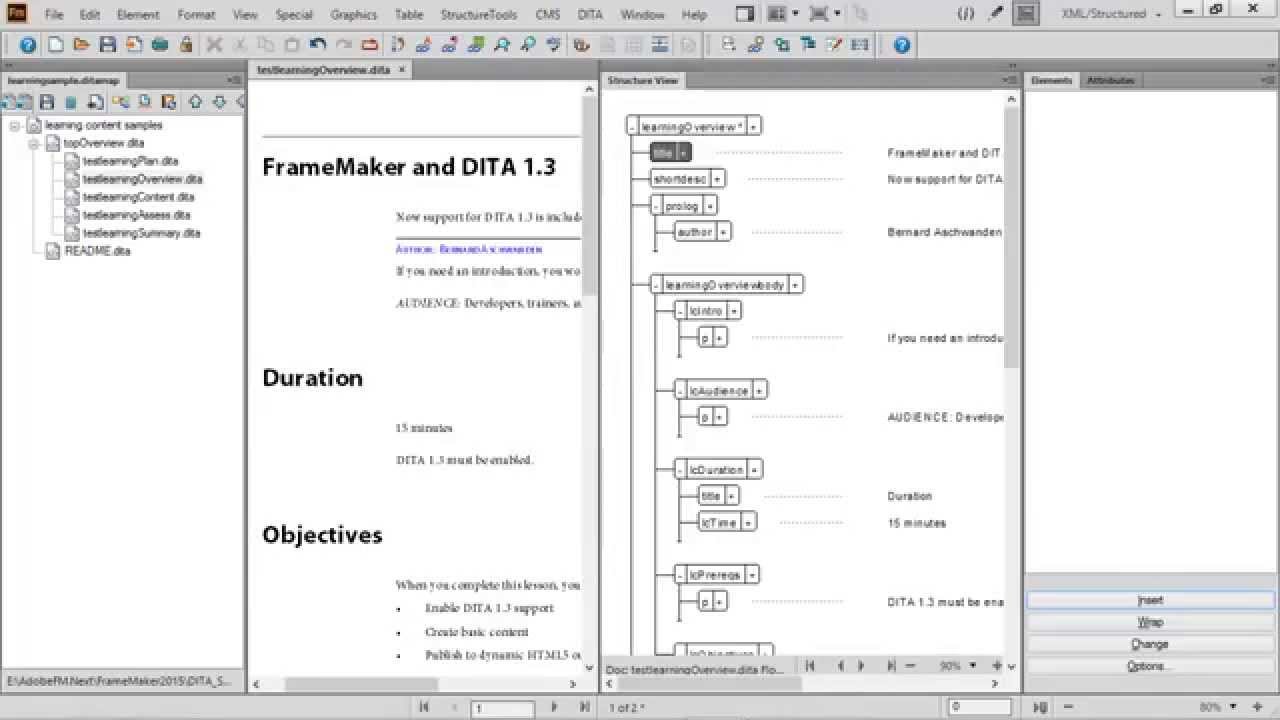Click the blue Help icon beside the structure tools
Image resolution: width=1280 pixels, height=720 pixels.
[x=902, y=45]
